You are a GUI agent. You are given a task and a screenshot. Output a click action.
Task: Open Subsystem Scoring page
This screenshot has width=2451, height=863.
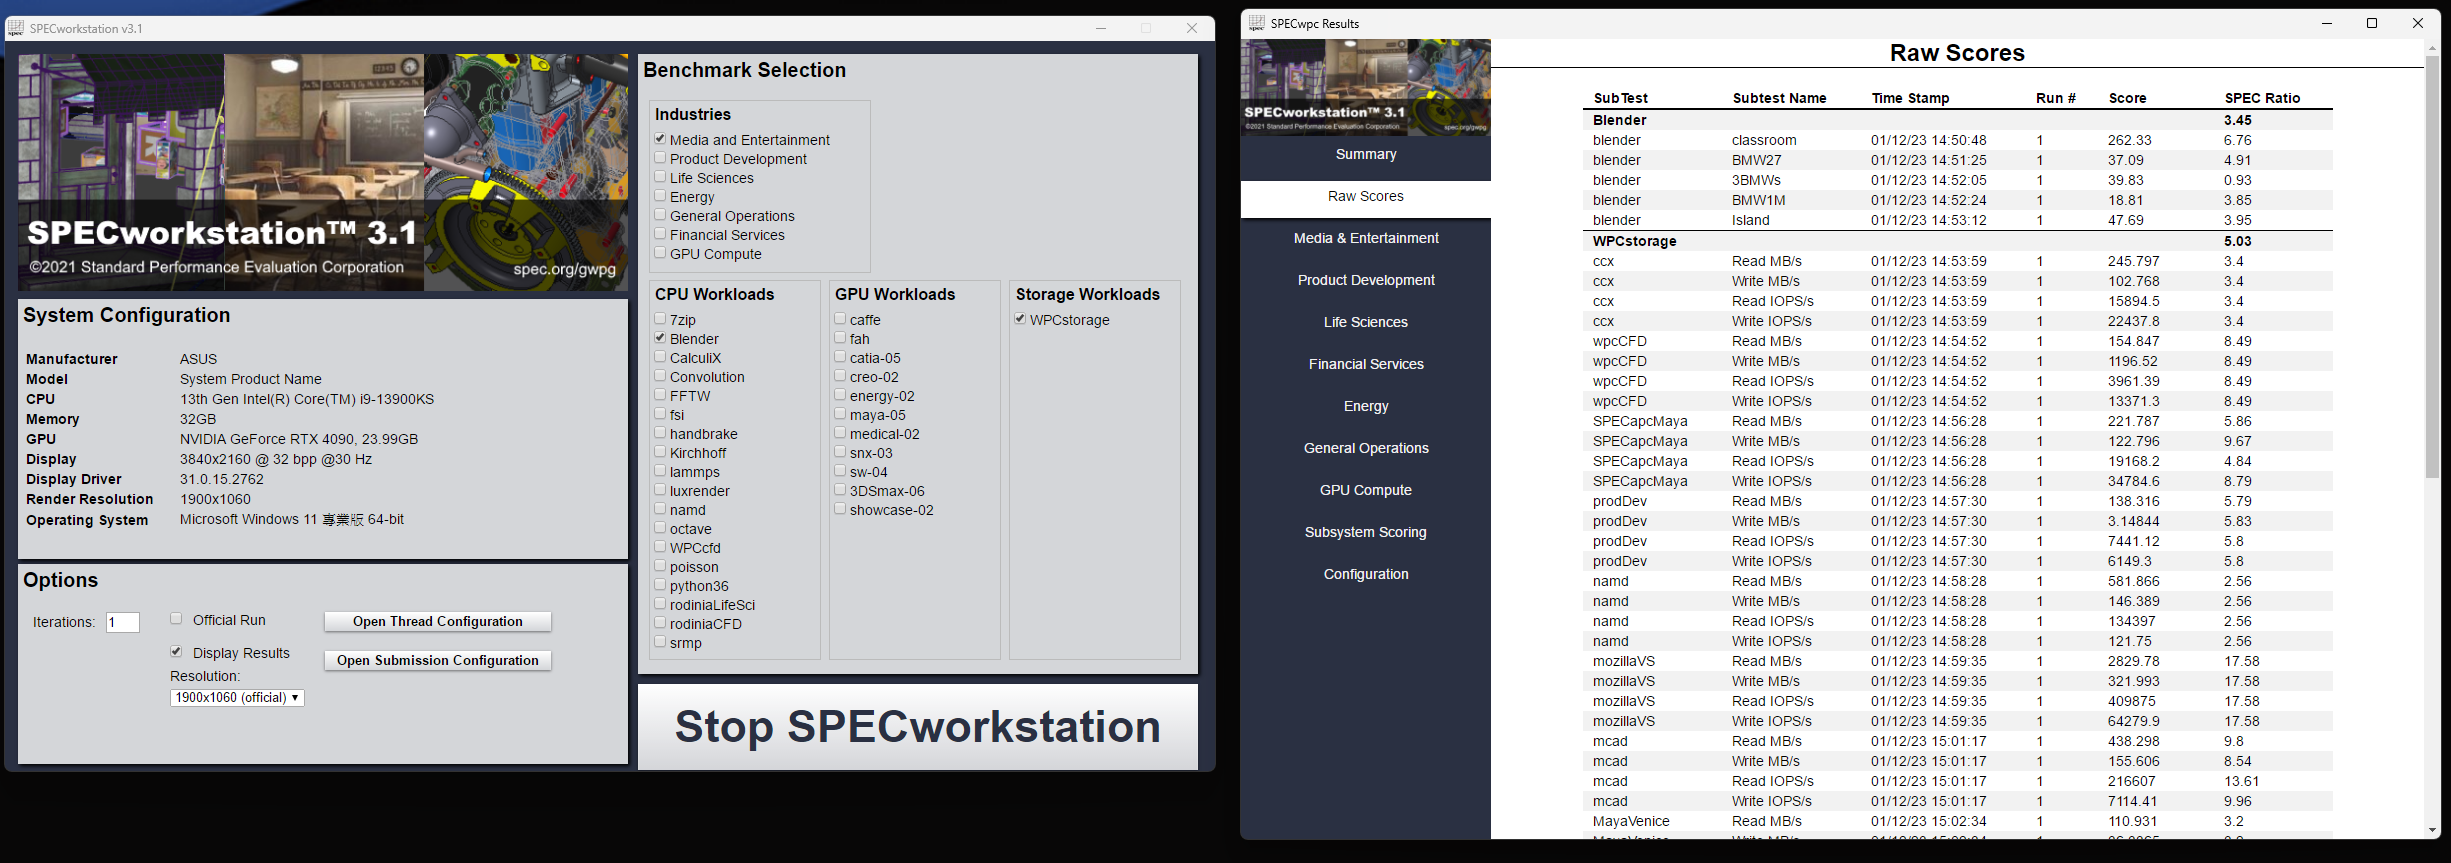coord(1366,533)
